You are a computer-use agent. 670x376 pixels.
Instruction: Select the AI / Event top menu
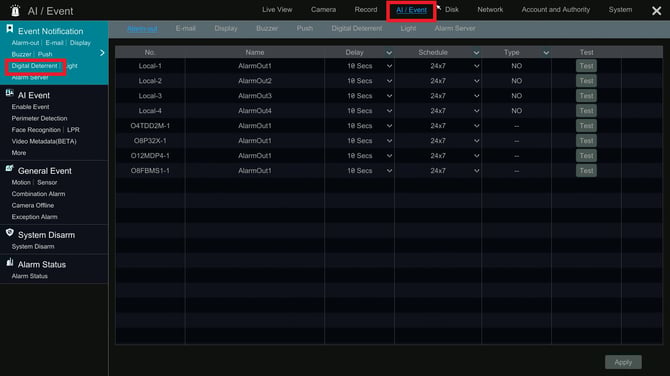411,10
